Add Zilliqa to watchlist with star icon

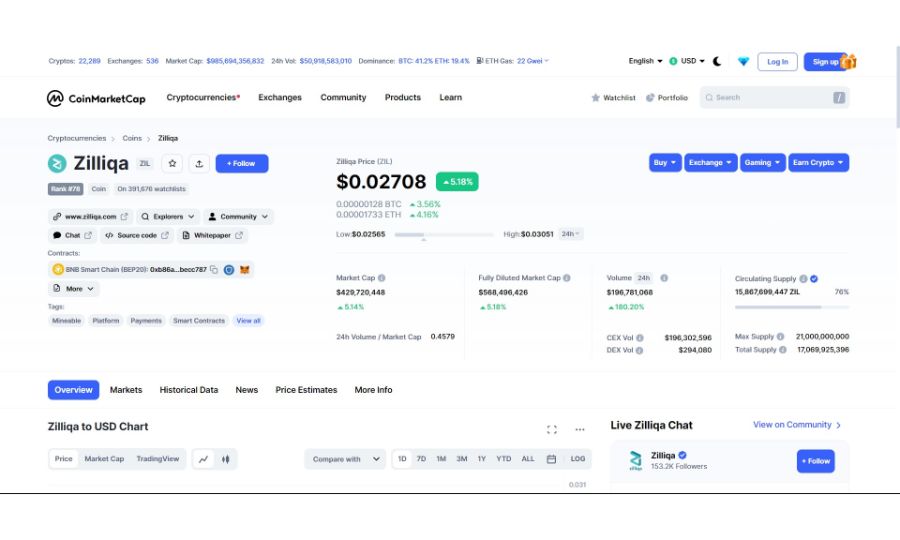172,164
